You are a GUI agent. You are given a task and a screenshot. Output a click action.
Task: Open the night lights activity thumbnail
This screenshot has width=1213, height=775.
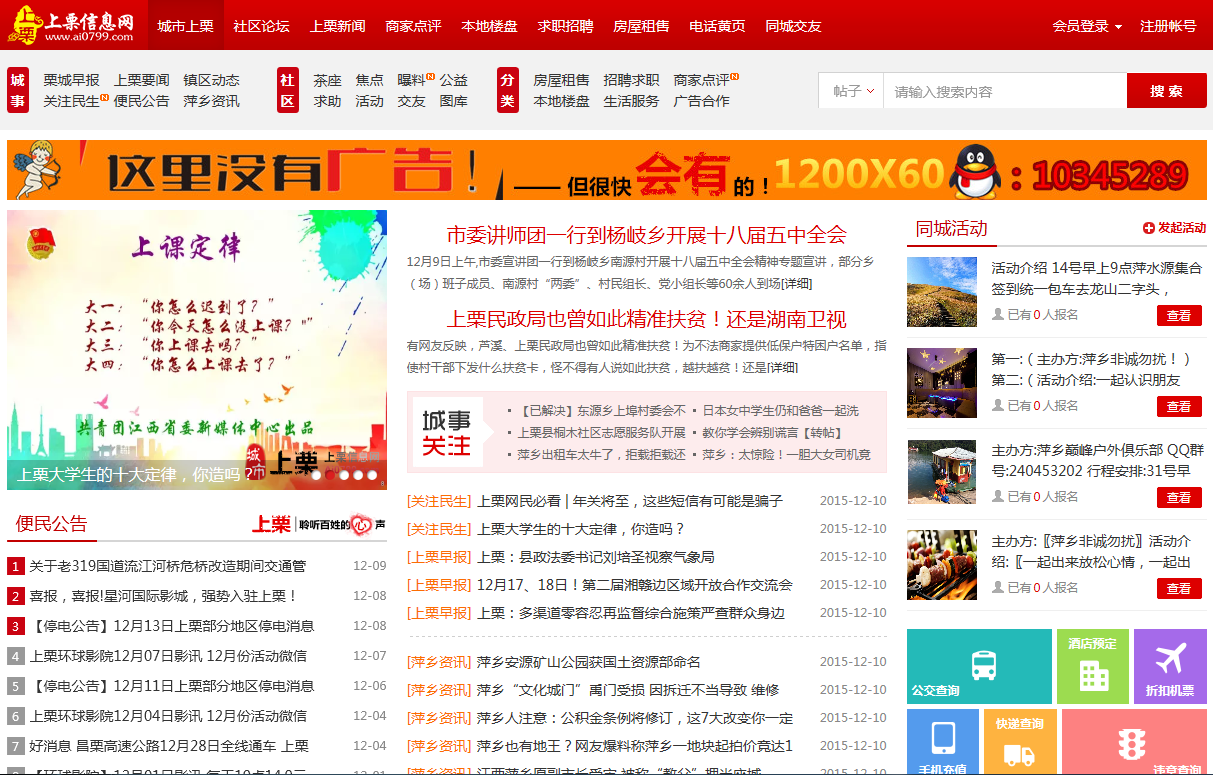pos(942,383)
